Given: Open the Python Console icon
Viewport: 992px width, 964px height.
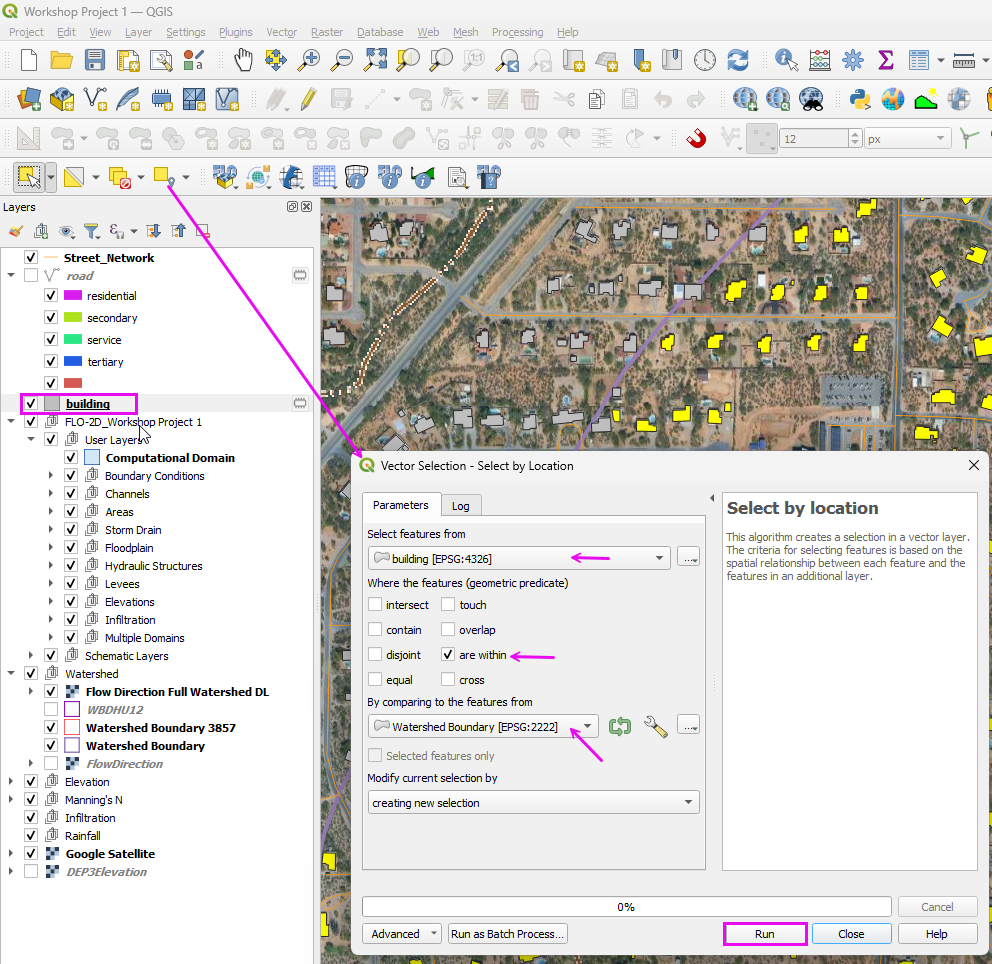Looking at the screenshot, I should (x=859, y=98).
